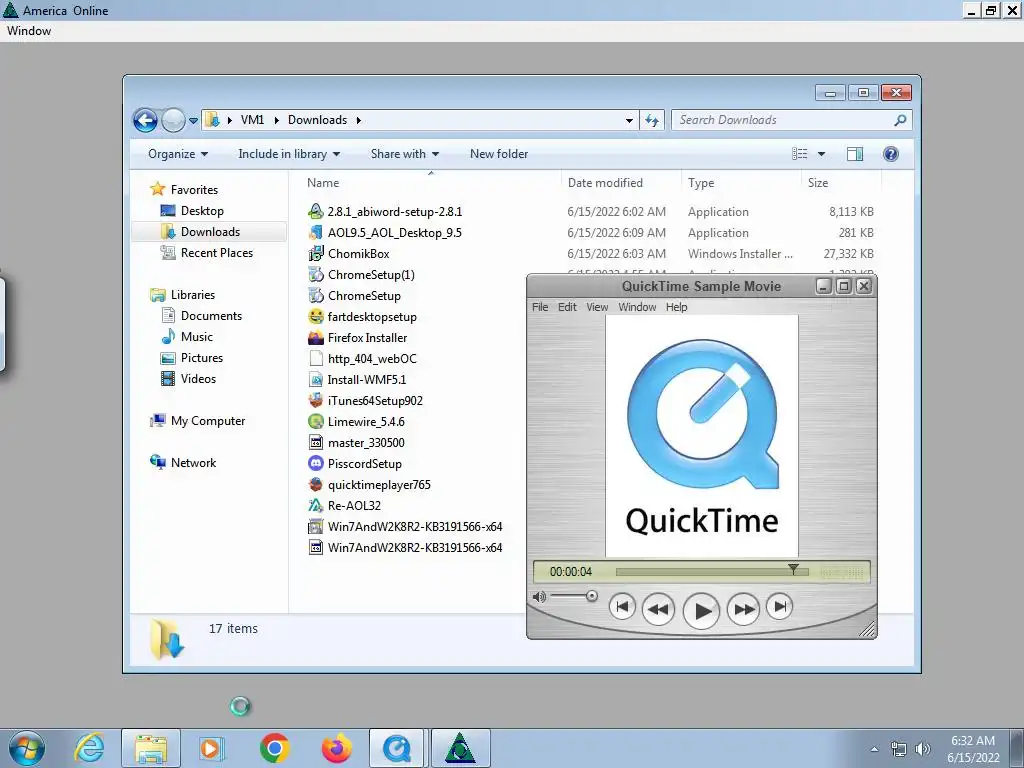The image size is (1024, 768).
Task: Skip to movie start in QuickTime
Action: coord(622,607)
